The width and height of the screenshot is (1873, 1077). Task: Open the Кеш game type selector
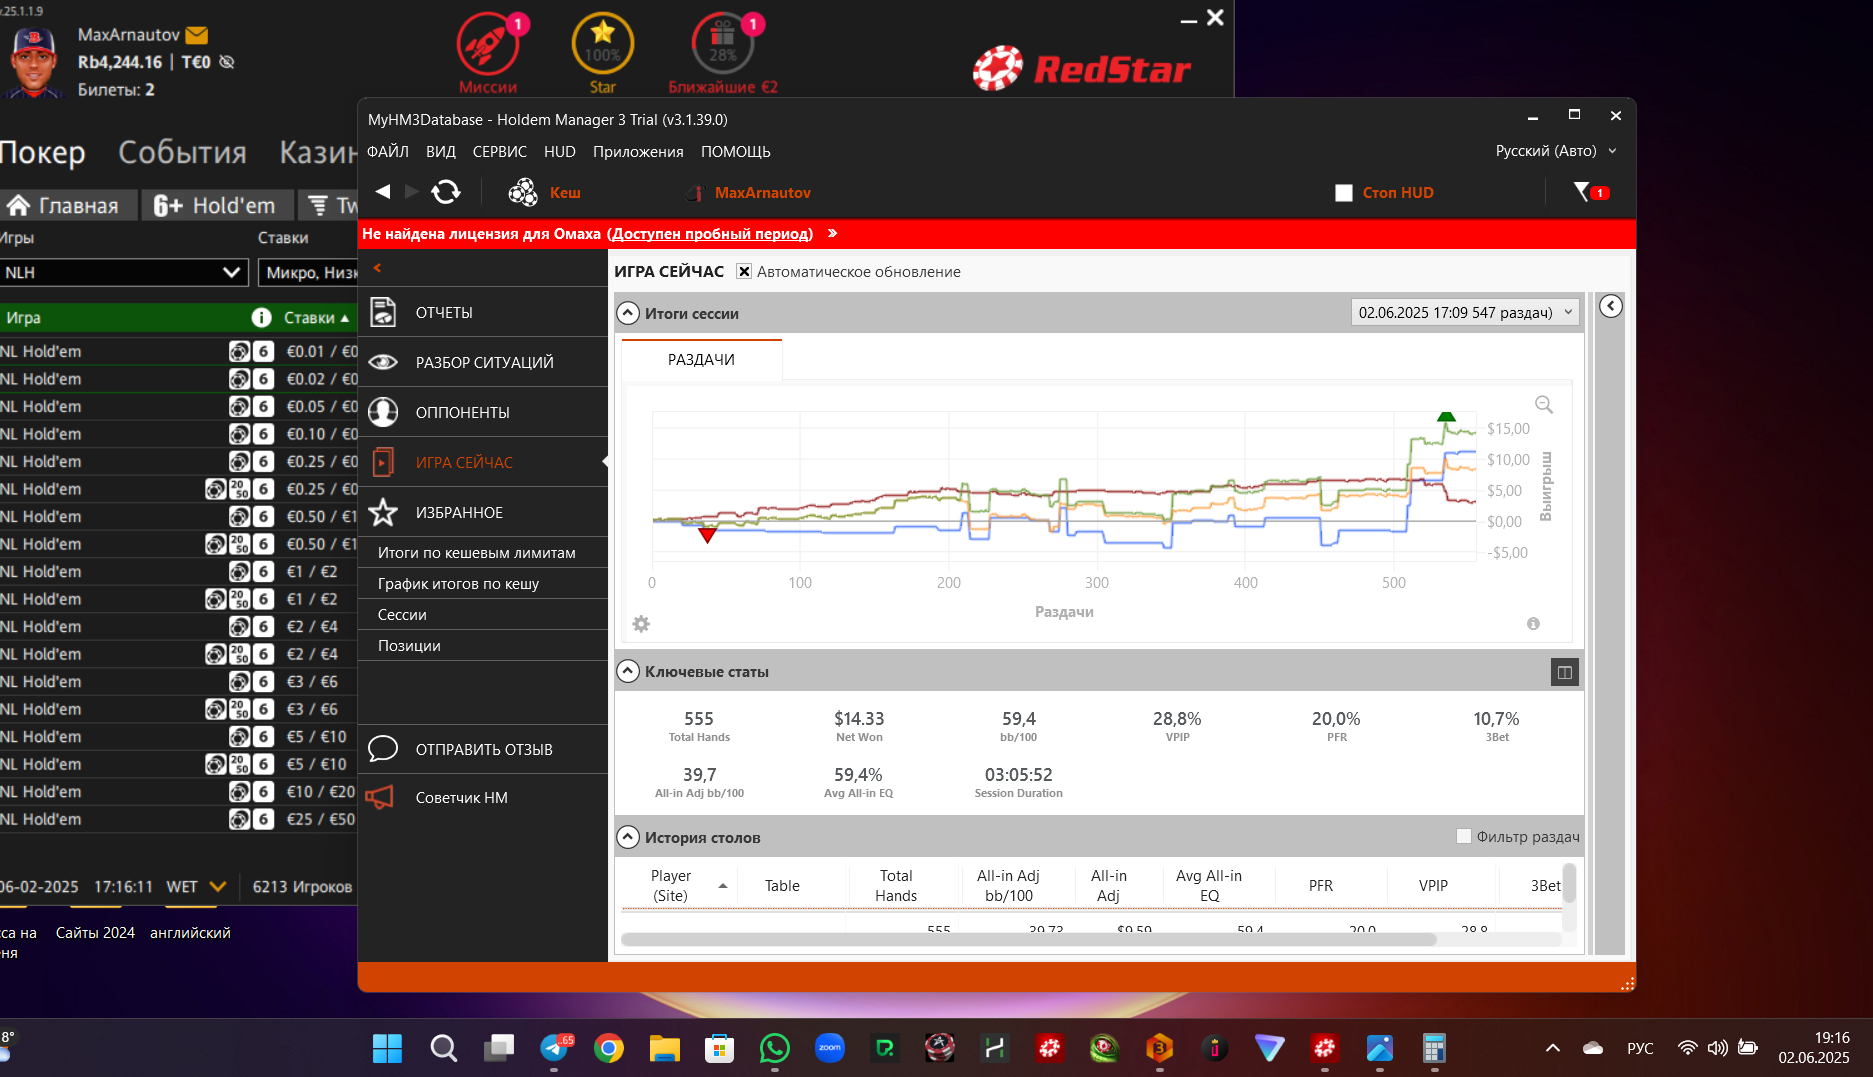[545, 192]
